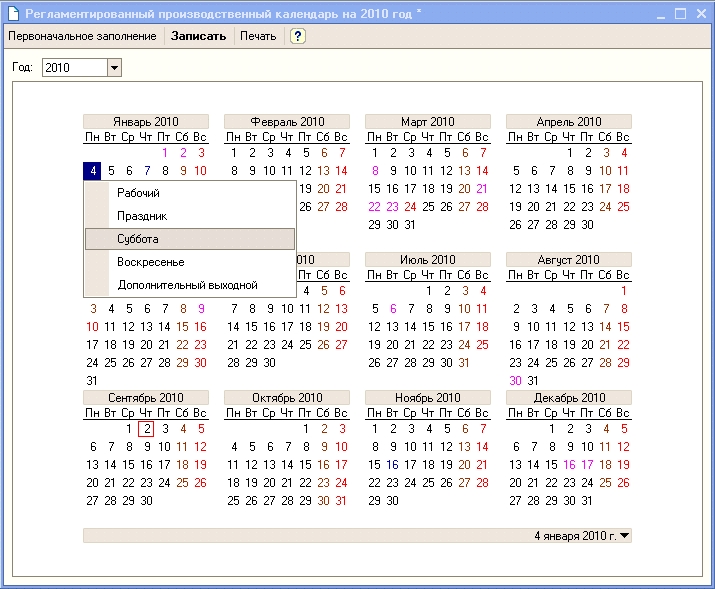
Task: Select September 2 outlined date
Action: point(146,429)
